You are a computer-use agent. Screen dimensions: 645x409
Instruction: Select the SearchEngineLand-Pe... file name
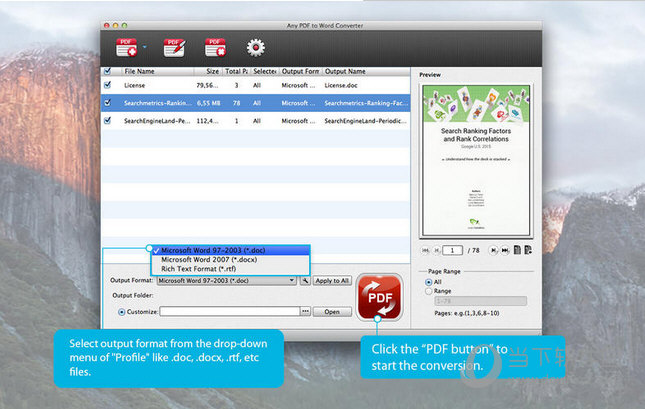tap(157, 121)
